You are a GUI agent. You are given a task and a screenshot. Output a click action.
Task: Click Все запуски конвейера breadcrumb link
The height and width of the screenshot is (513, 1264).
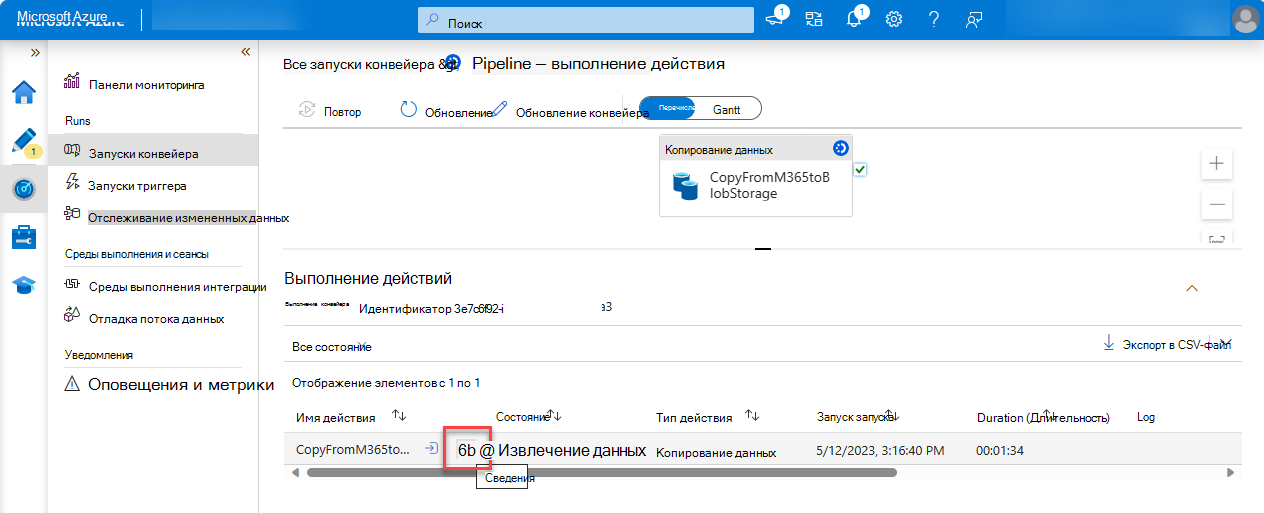tap(360, 64)
